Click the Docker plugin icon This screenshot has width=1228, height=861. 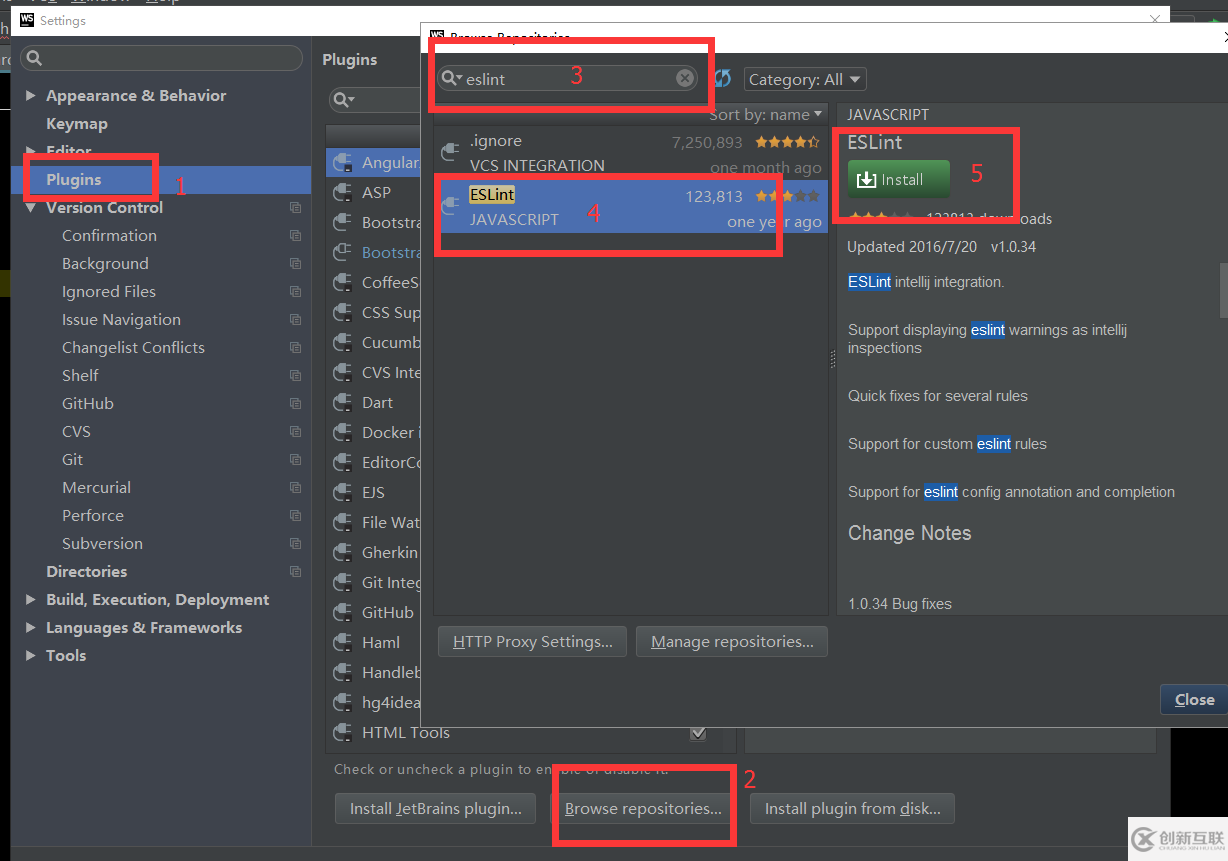342,432
